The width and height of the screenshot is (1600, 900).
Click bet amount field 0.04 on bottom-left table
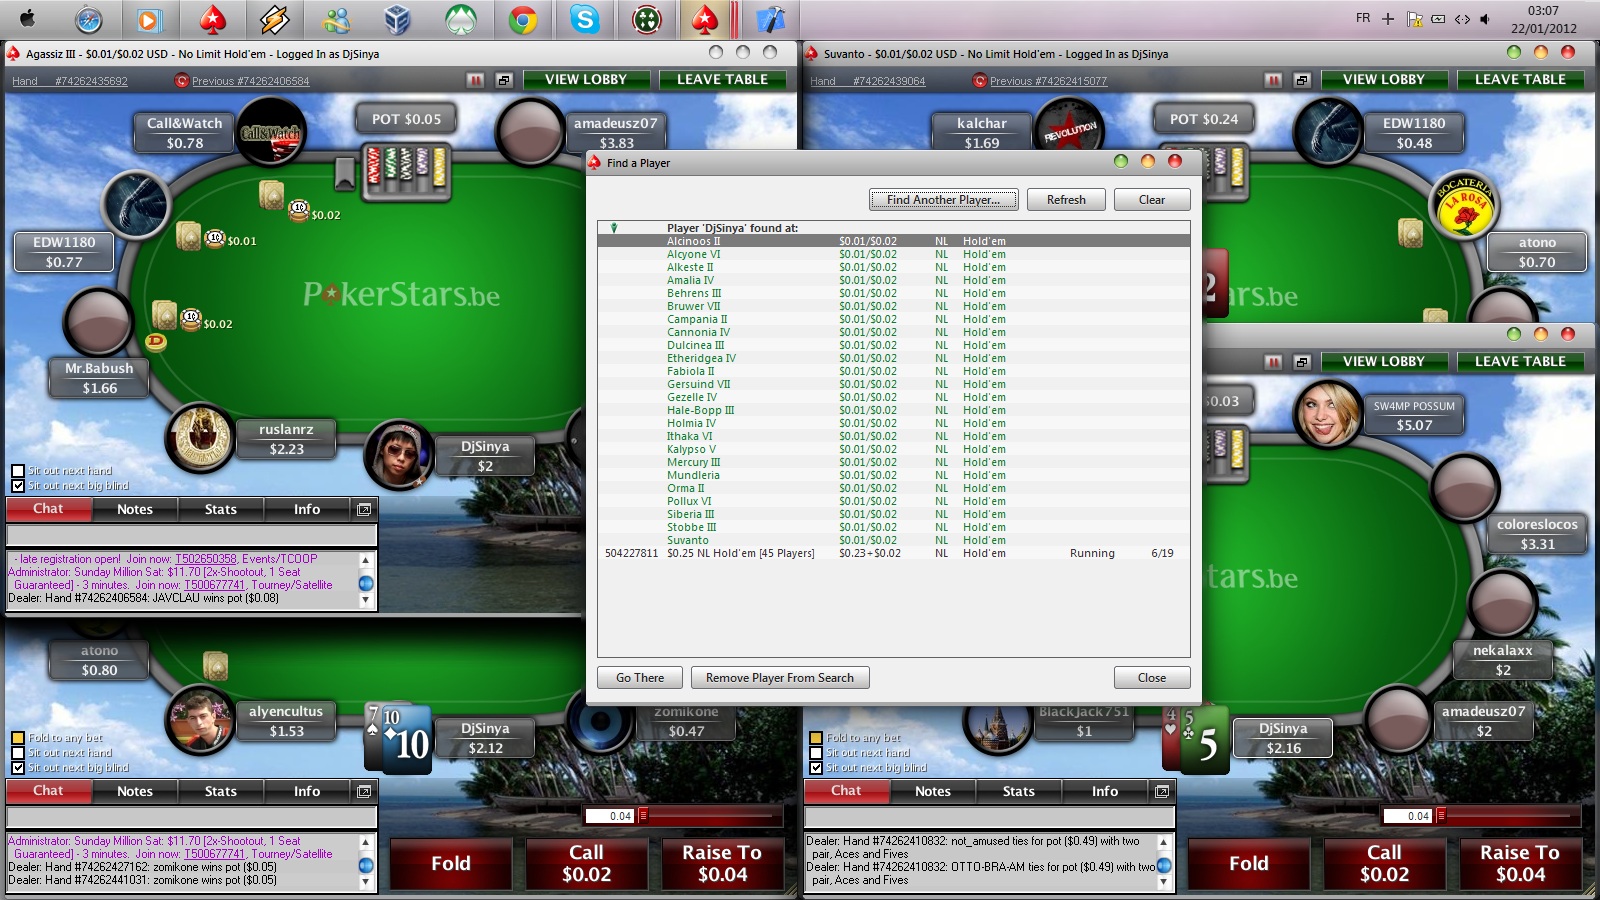pyautogui.click(x=610, y=816)
